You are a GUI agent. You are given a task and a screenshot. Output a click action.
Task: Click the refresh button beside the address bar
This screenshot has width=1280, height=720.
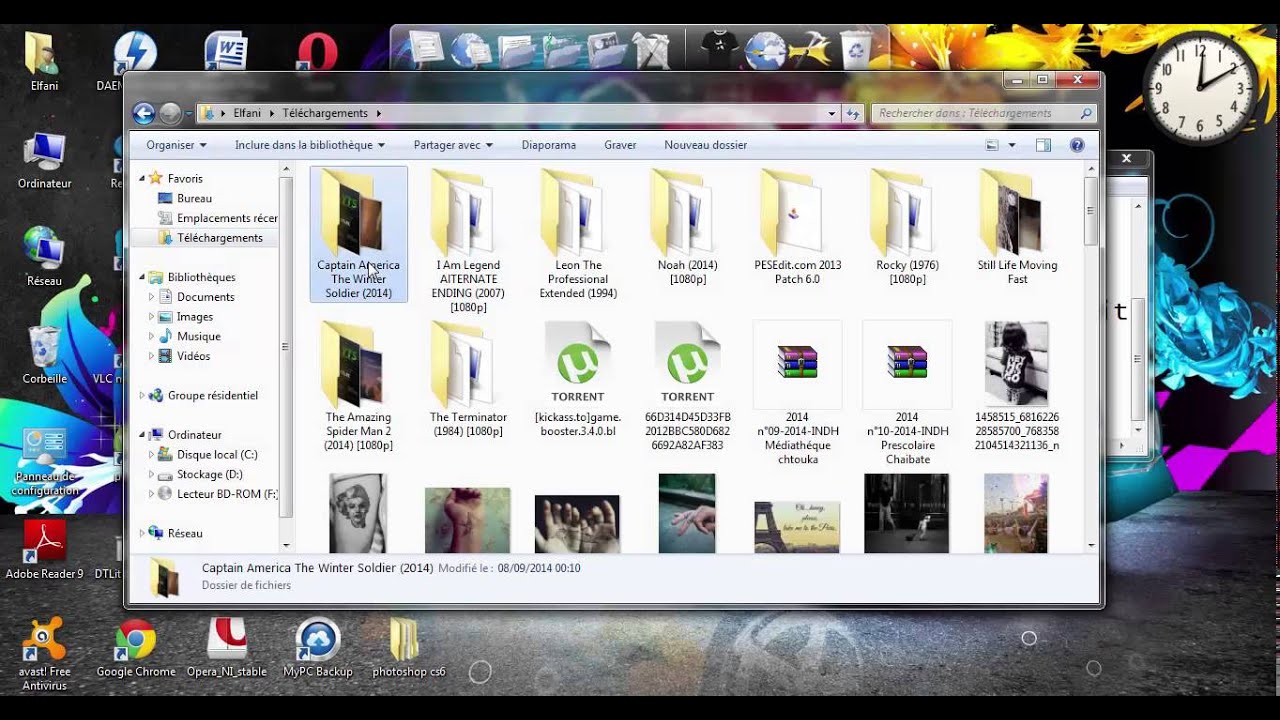tap(853, 113)
